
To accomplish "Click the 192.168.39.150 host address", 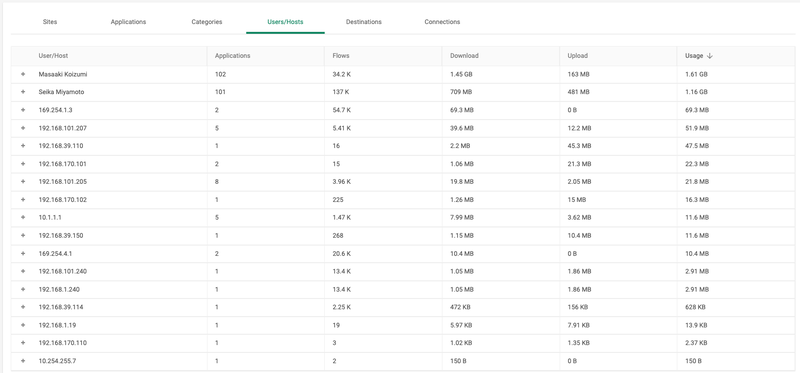I will point(61,235).
